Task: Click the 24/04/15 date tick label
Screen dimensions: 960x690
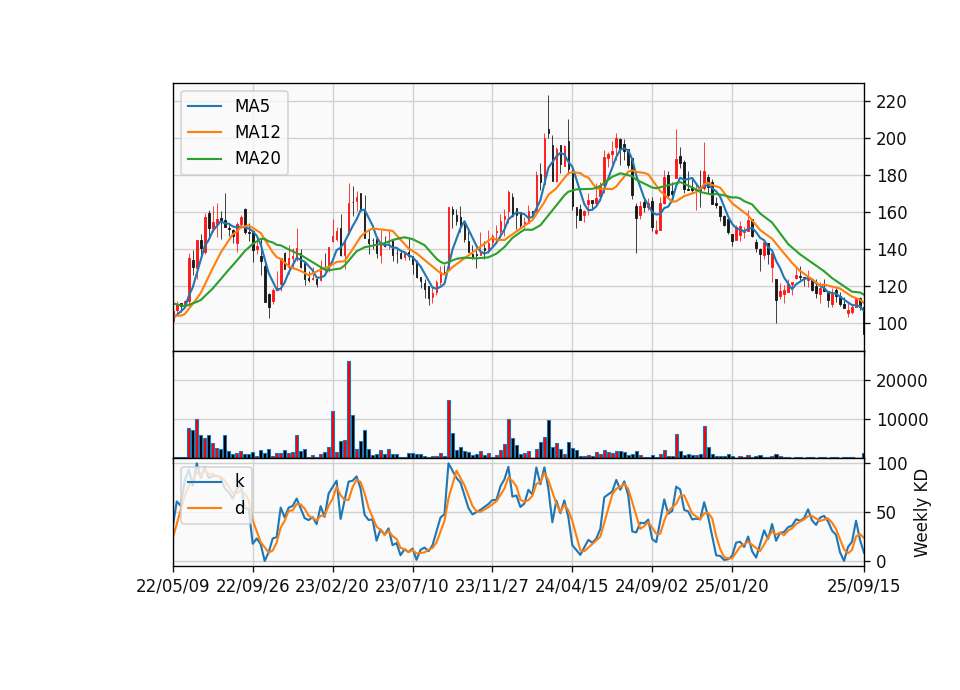Action: 572,586
